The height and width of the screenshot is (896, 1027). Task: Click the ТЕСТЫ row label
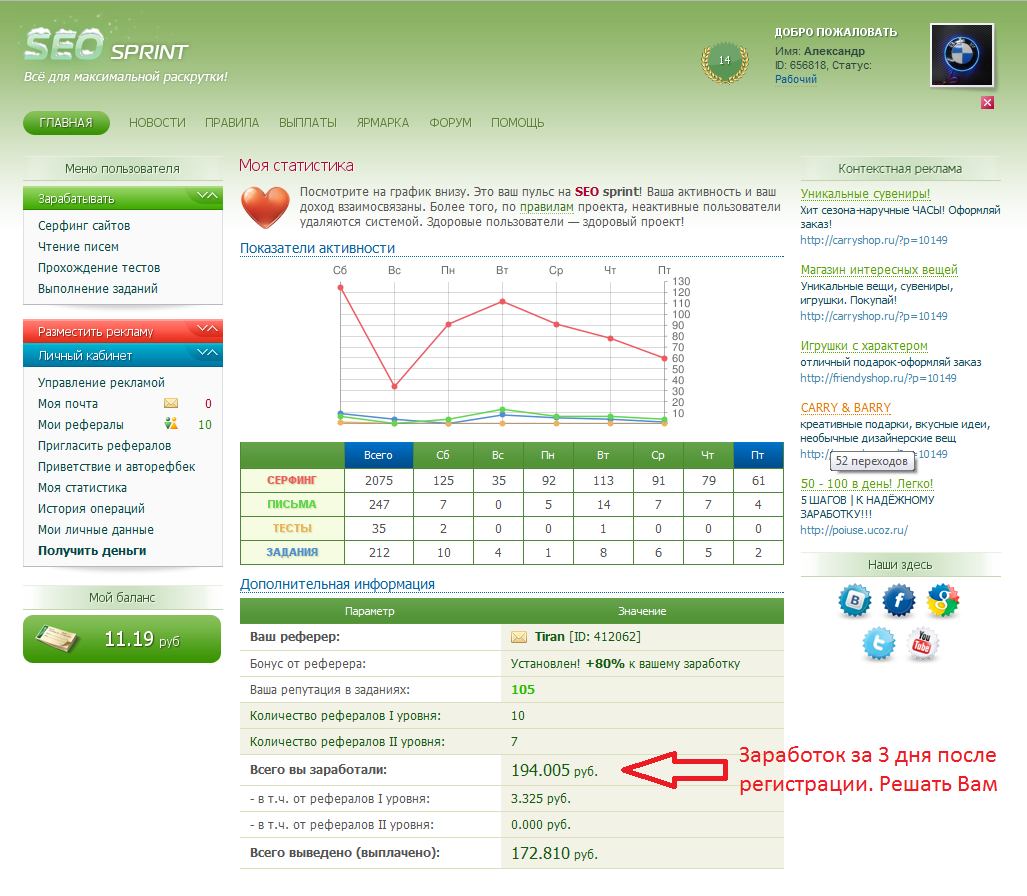point(292,528)
